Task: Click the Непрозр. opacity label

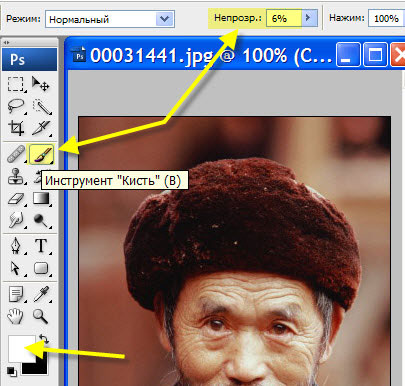Action: coord(238,18)
